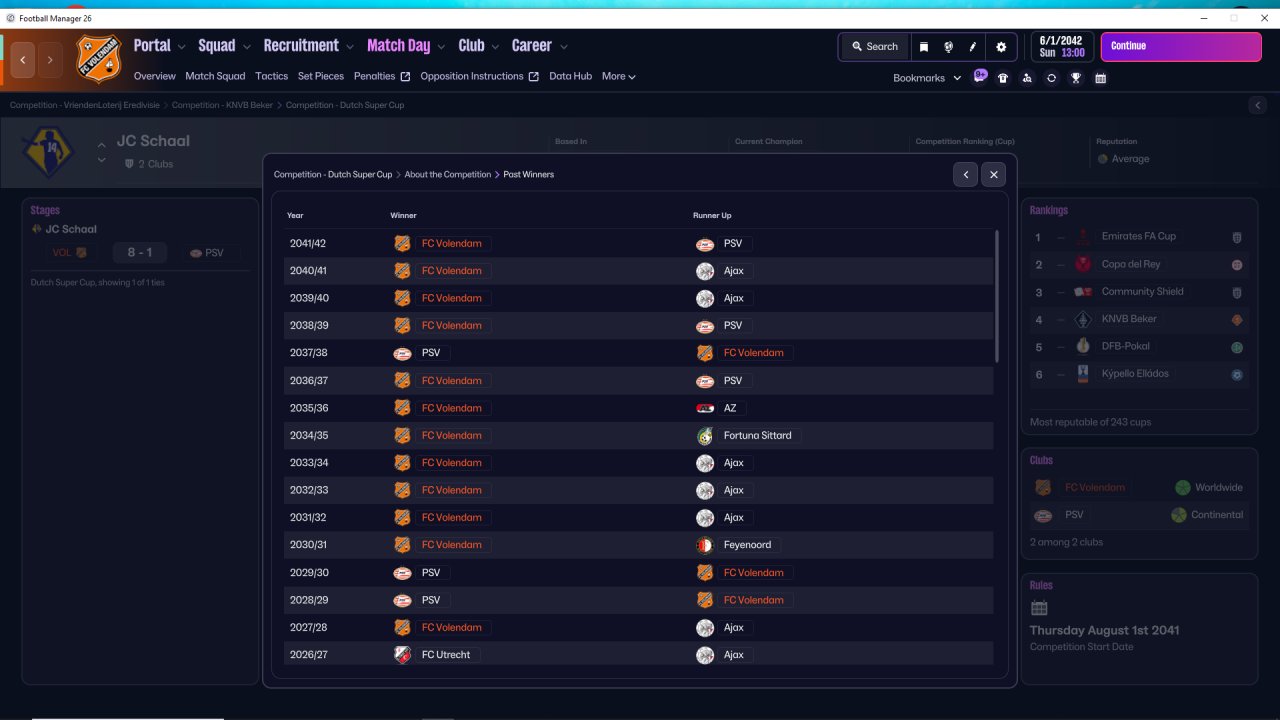Click the PSV winner badge in 2037/38 row
Screen dimensions: 1280x720
tap(403, 353)
